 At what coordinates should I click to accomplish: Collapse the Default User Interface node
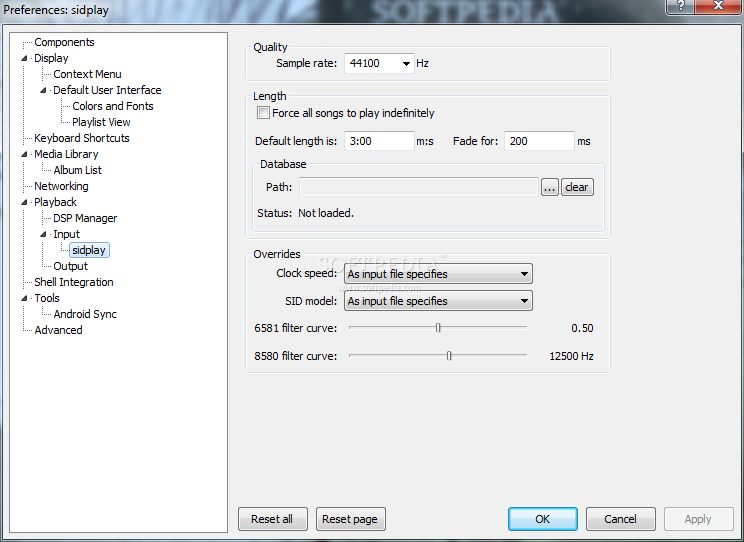point(43,90)
